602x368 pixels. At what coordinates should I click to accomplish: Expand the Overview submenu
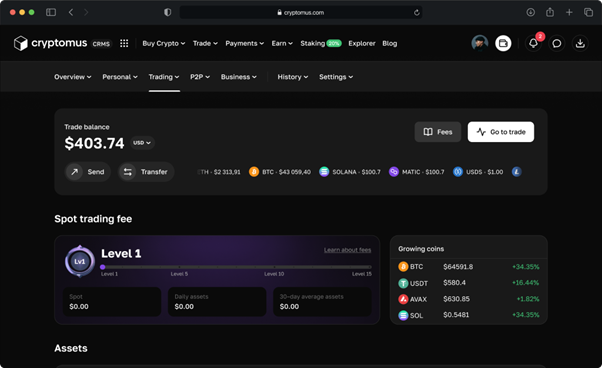tap(73, 77)
